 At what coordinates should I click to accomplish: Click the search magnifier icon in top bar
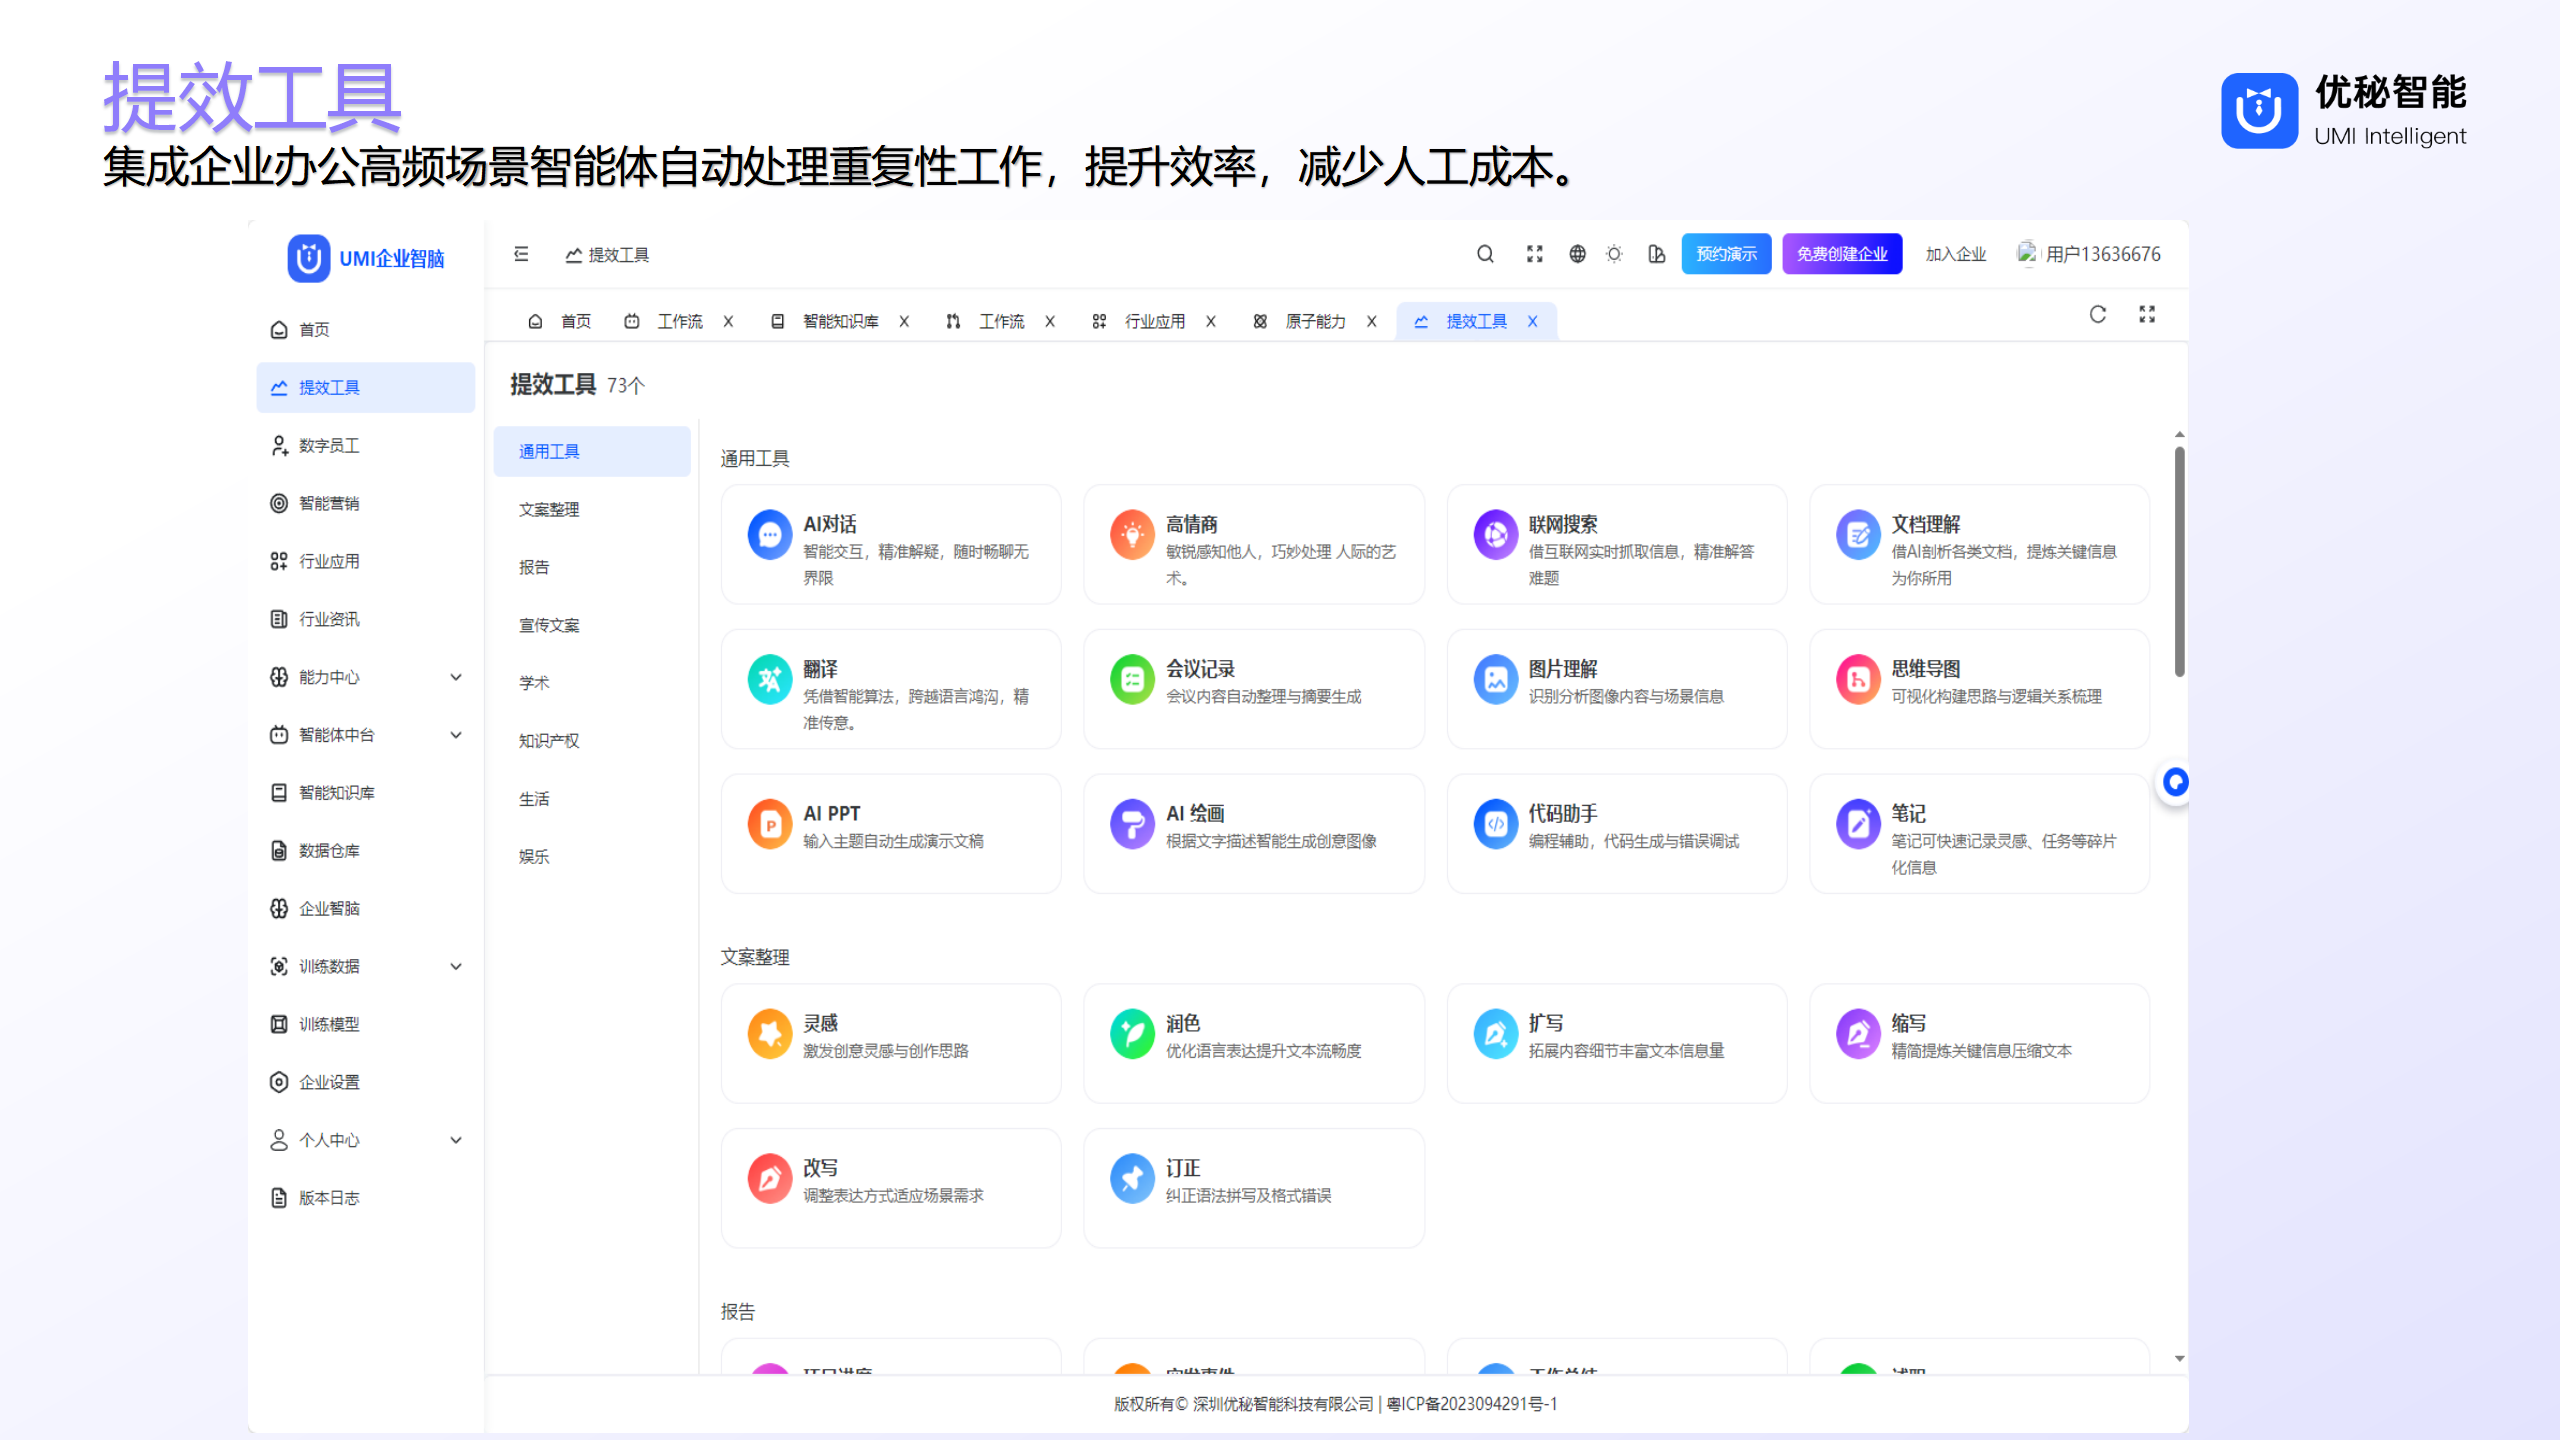click(1484, 254)
